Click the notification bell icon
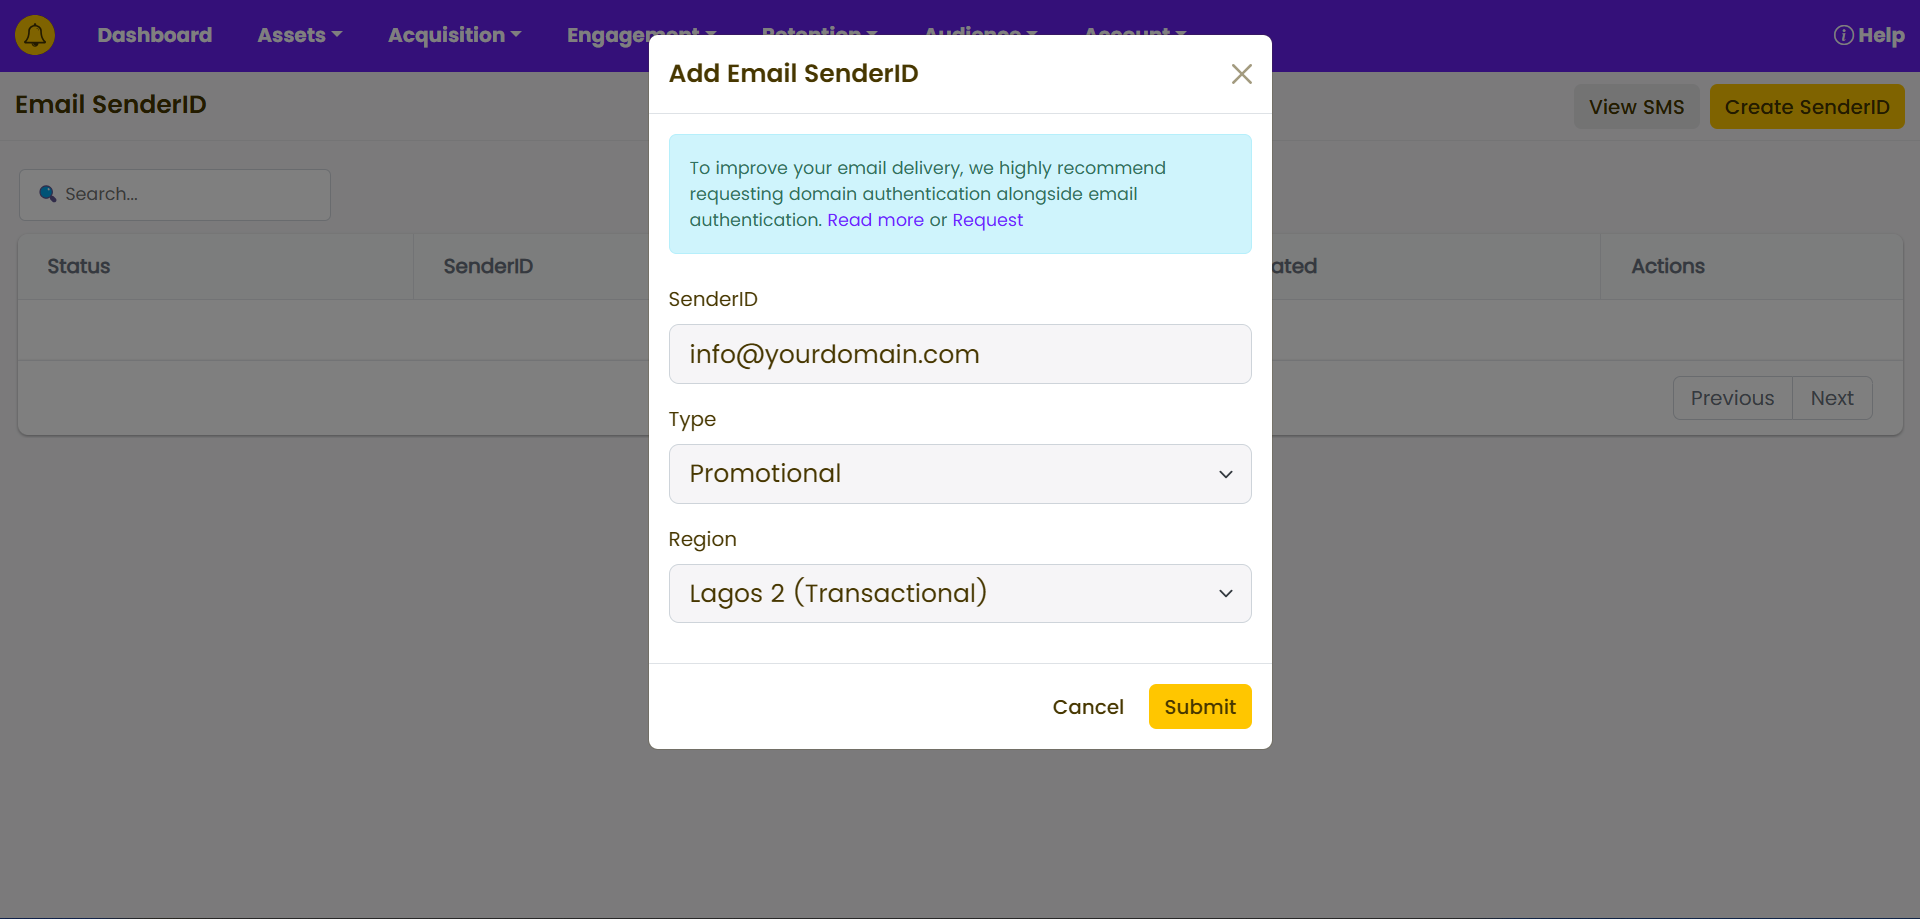 [35, 35]
